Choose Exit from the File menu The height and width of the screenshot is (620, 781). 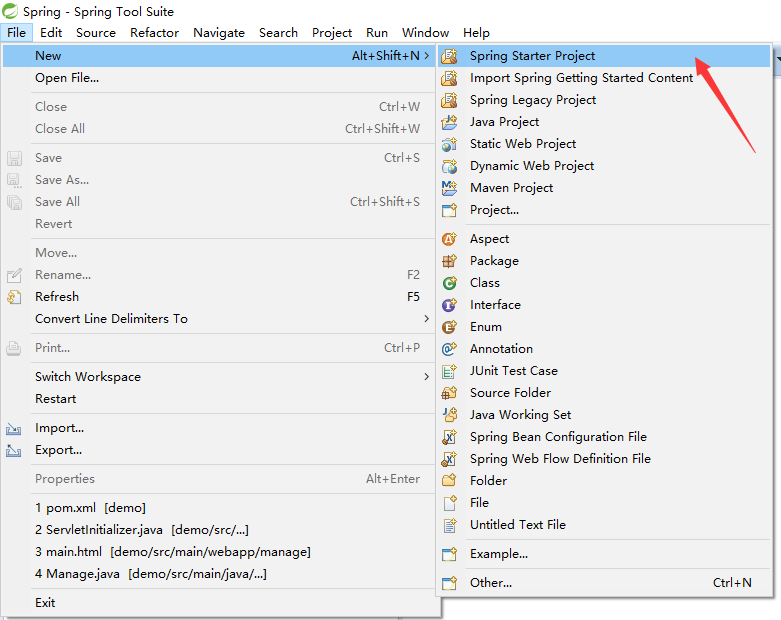point(219,603)
